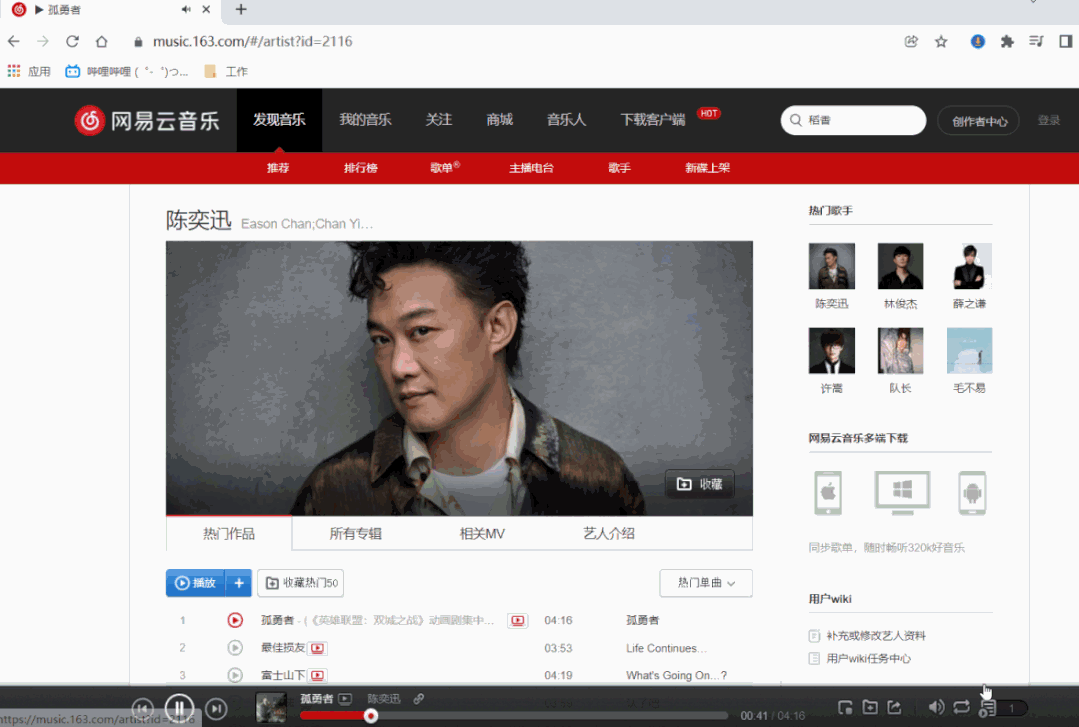
Task: Go to the previous track
Action: click(142, 708)
